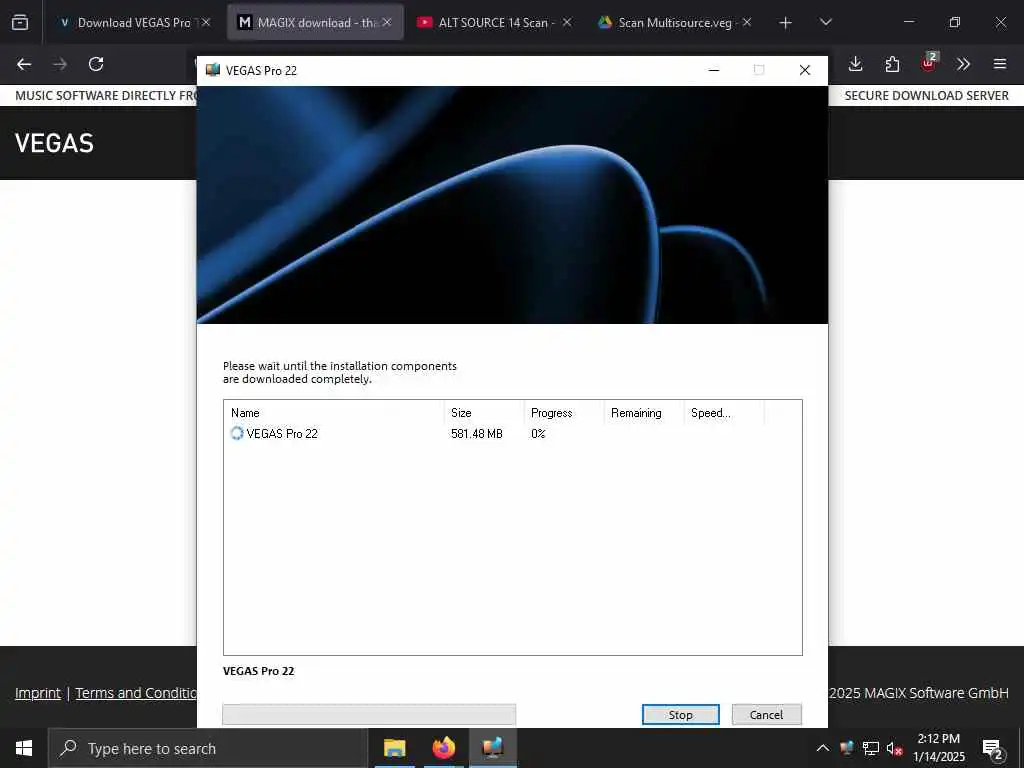This screenshot has height=768, width=1024.
Task: Minimize the VEGAS Pro 22 installer window
Action: pyautogui.click(x=714, y=70)
